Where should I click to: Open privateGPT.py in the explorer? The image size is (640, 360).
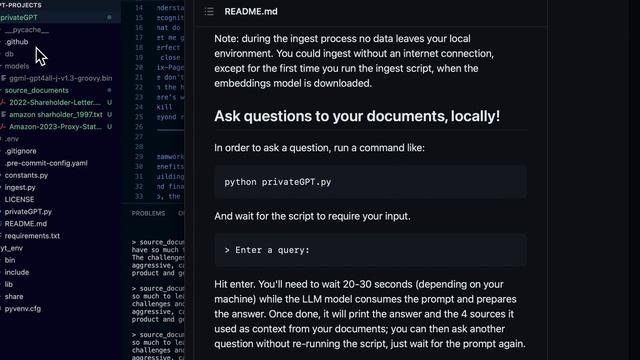coord(28,212)
